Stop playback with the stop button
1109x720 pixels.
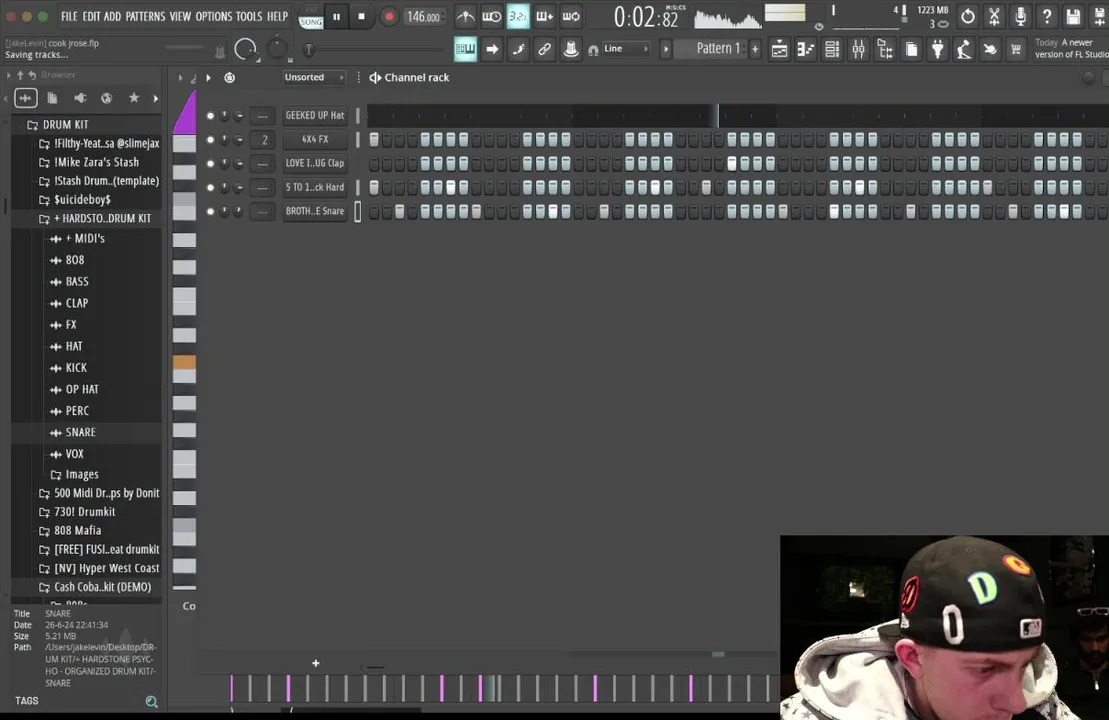point(361,16)
